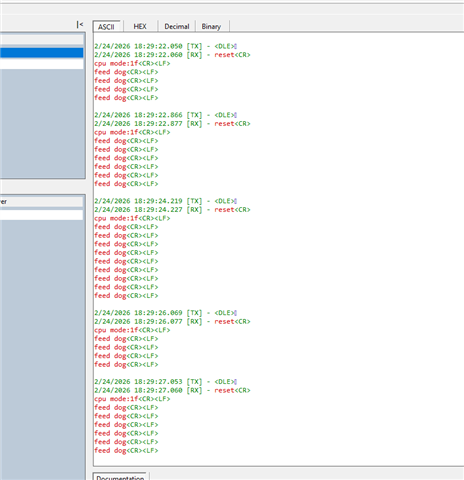Click the header field ending in 'er'
Image resolution: width=464 pixels, height=480 pixels.
(42, 202)
